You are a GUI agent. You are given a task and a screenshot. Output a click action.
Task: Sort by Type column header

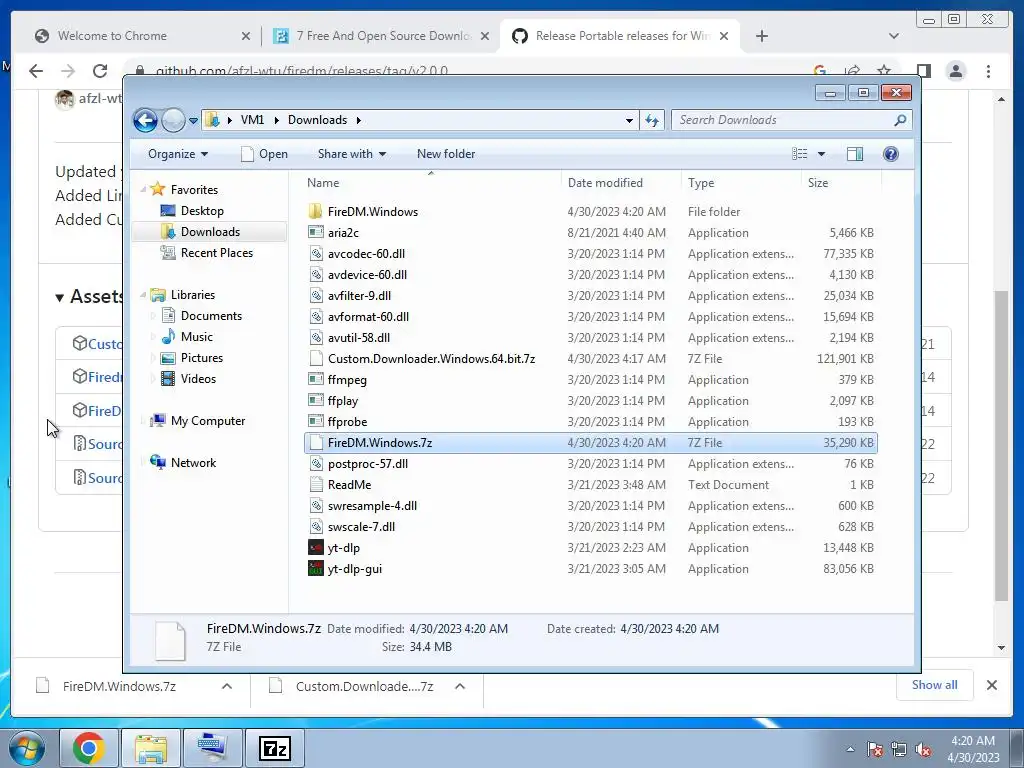[x=741, y=183]
